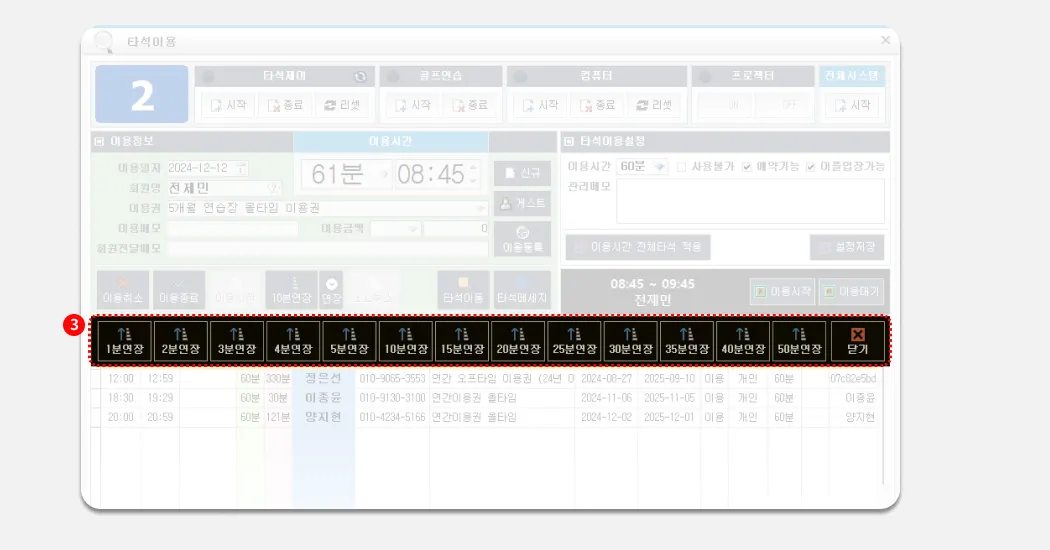Click the 이용시간 tab header
The height and width of the screenshot is (550, 1050).
[390, 141]
